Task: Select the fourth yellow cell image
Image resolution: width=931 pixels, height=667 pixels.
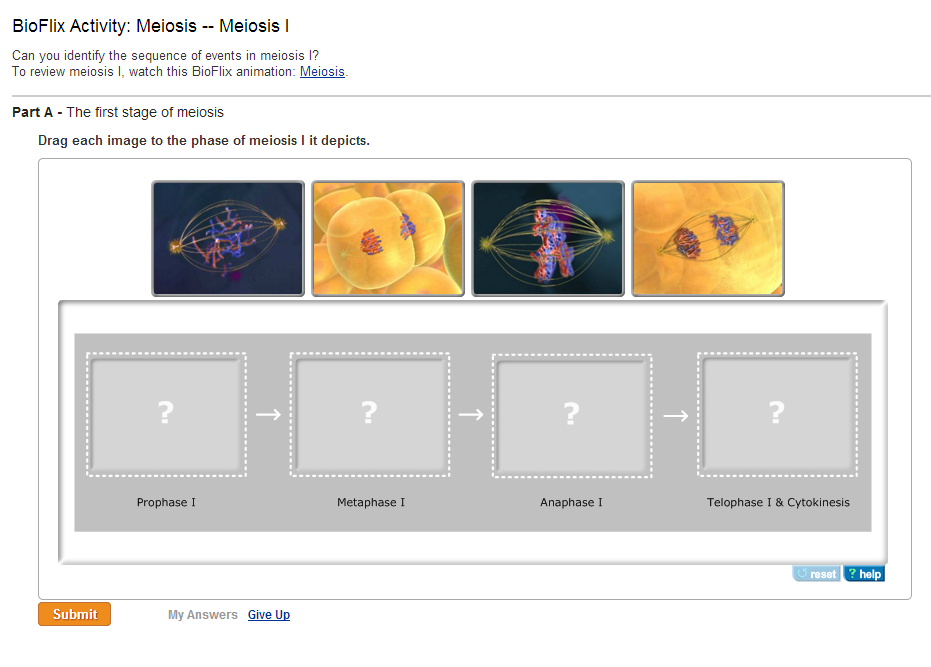Action: (708, 238)
